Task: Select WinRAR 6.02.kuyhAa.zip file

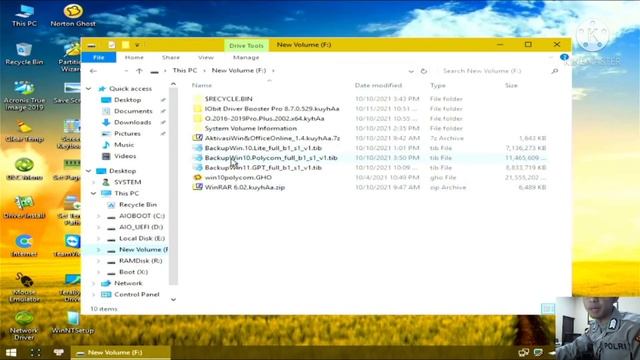Action: click(244, 187)
